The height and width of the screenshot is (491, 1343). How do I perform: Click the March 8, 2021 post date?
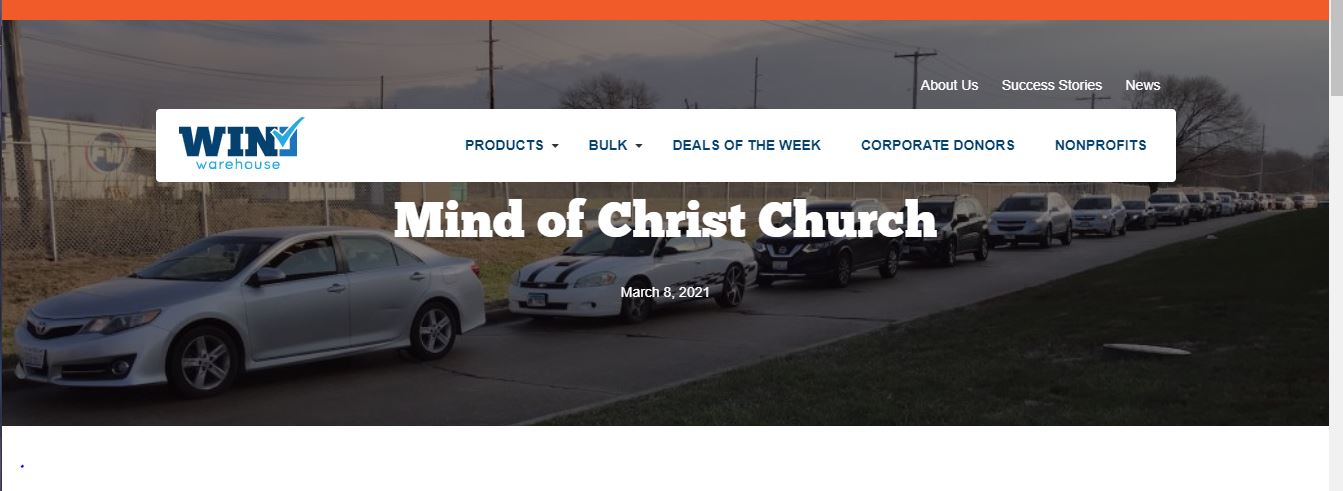click(x=665, y=292)
